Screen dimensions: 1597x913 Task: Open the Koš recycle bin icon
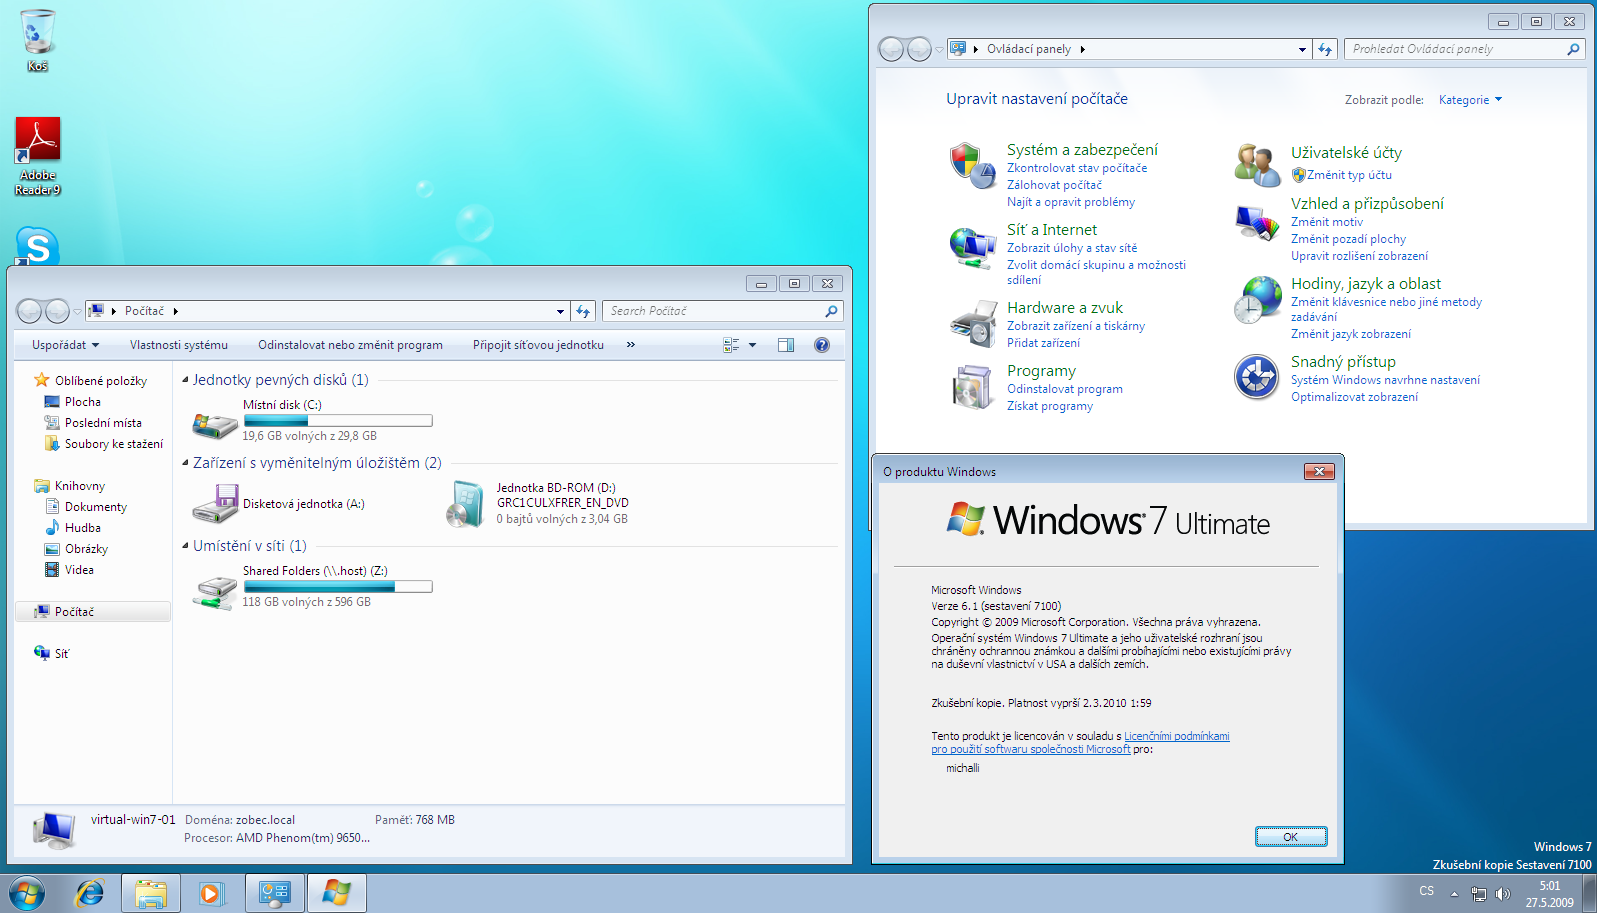38,33
